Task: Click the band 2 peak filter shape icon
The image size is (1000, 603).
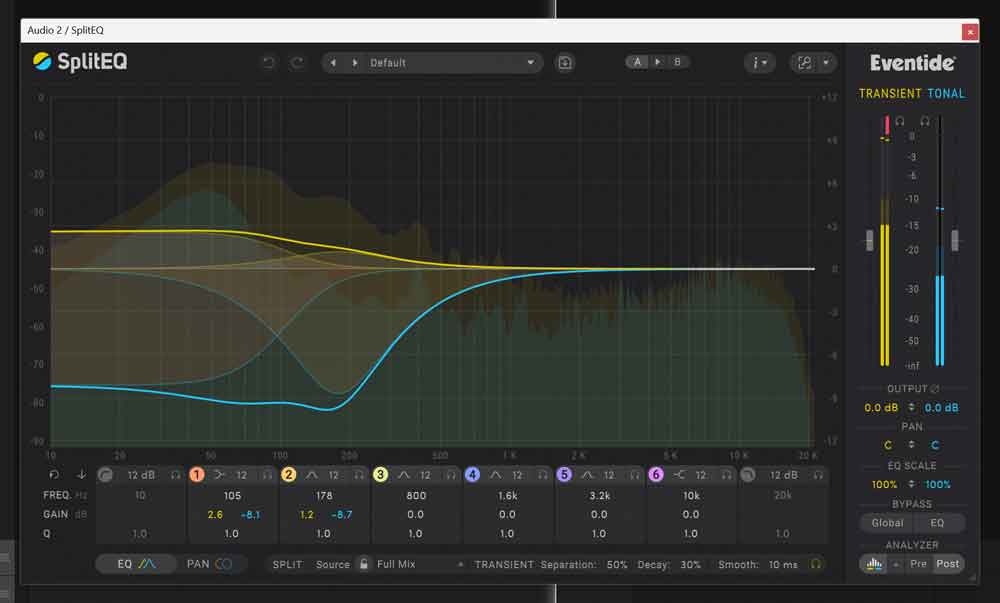Action: click(x=310, y=475)
